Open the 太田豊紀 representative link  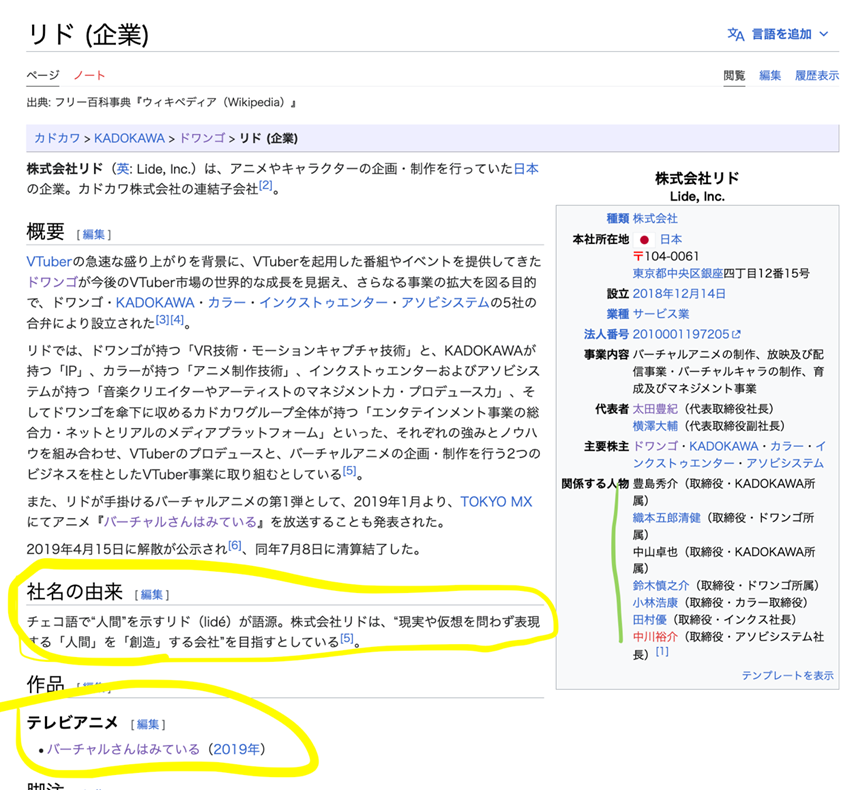[x=655, y=409]
